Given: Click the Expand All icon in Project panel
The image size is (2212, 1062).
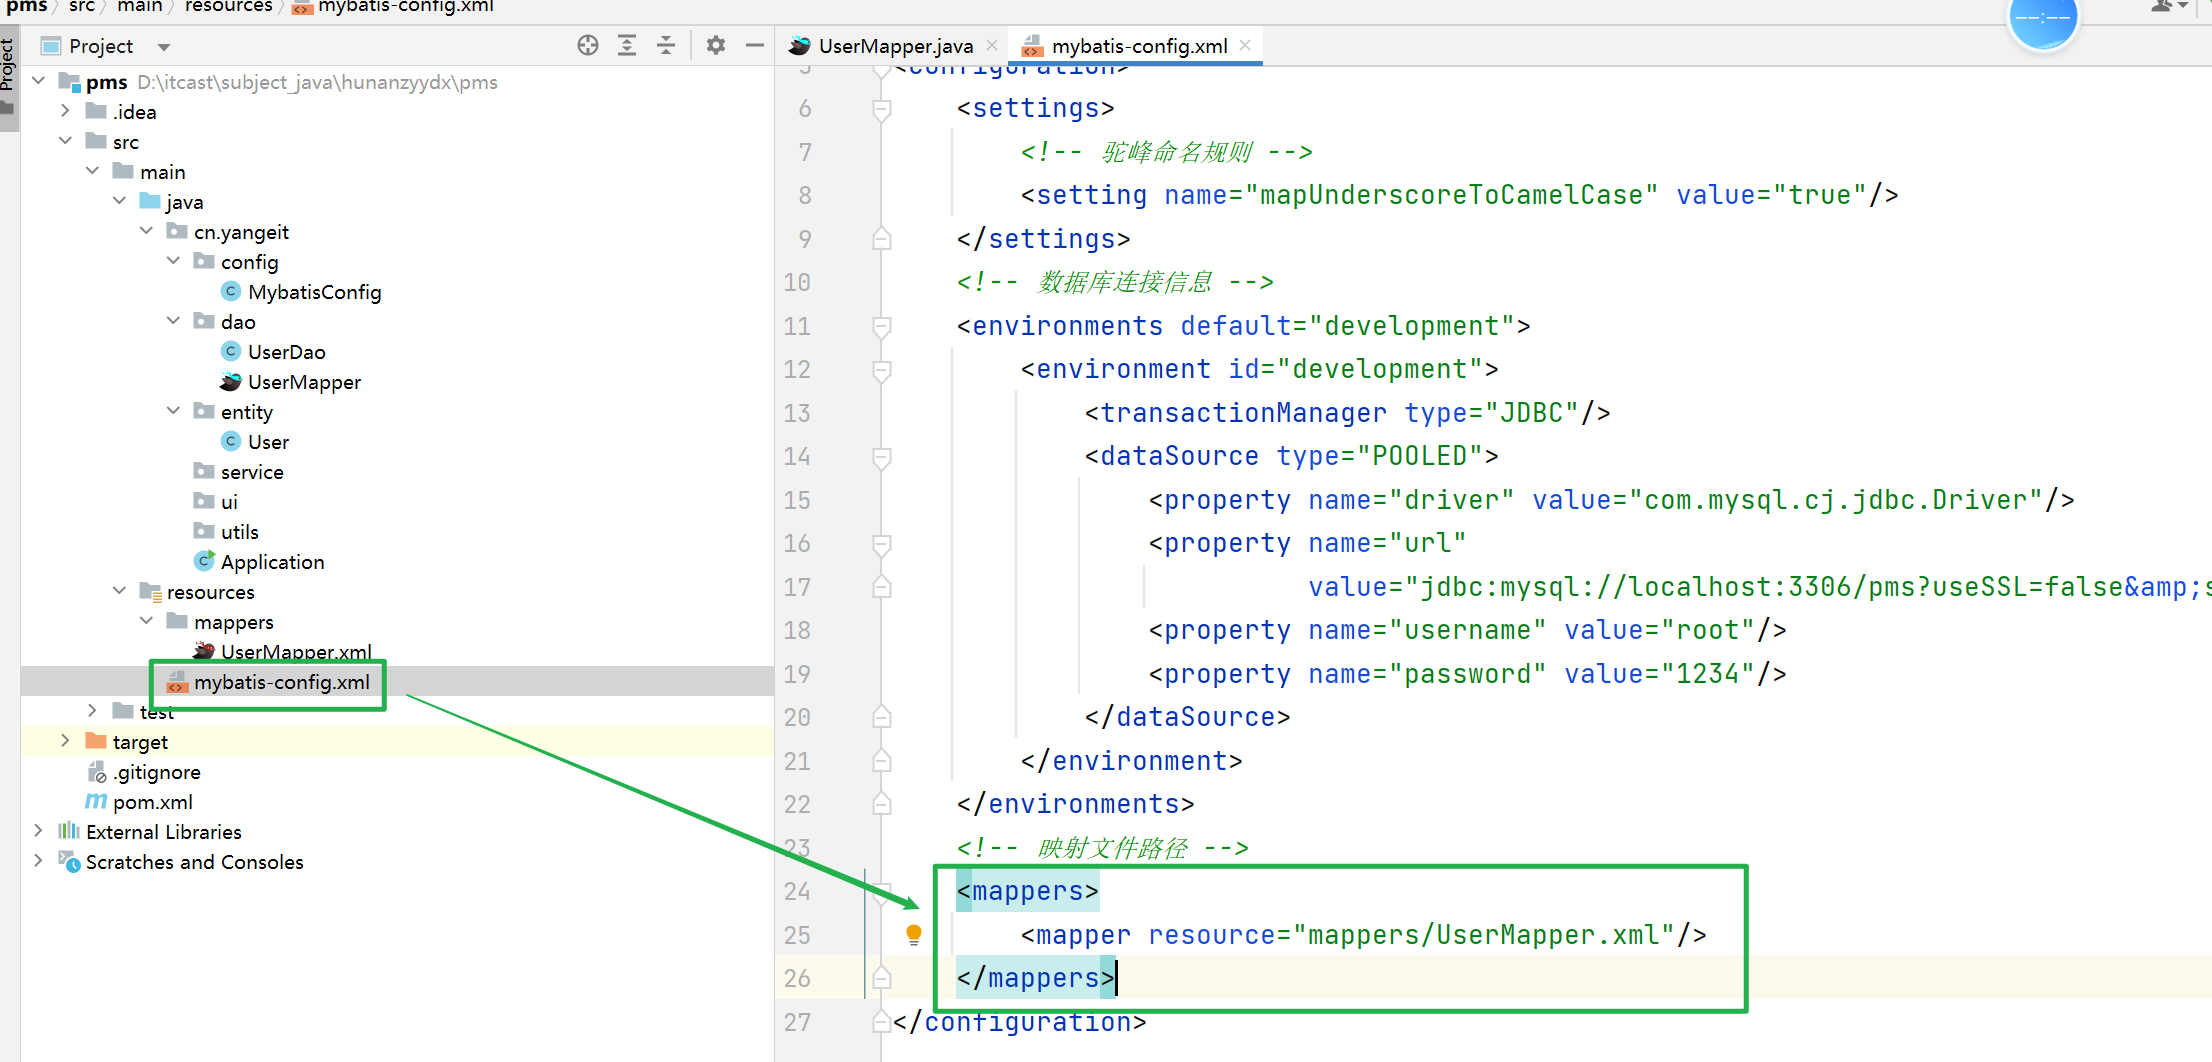Looking at the screenshot, I should click(627, 45).
